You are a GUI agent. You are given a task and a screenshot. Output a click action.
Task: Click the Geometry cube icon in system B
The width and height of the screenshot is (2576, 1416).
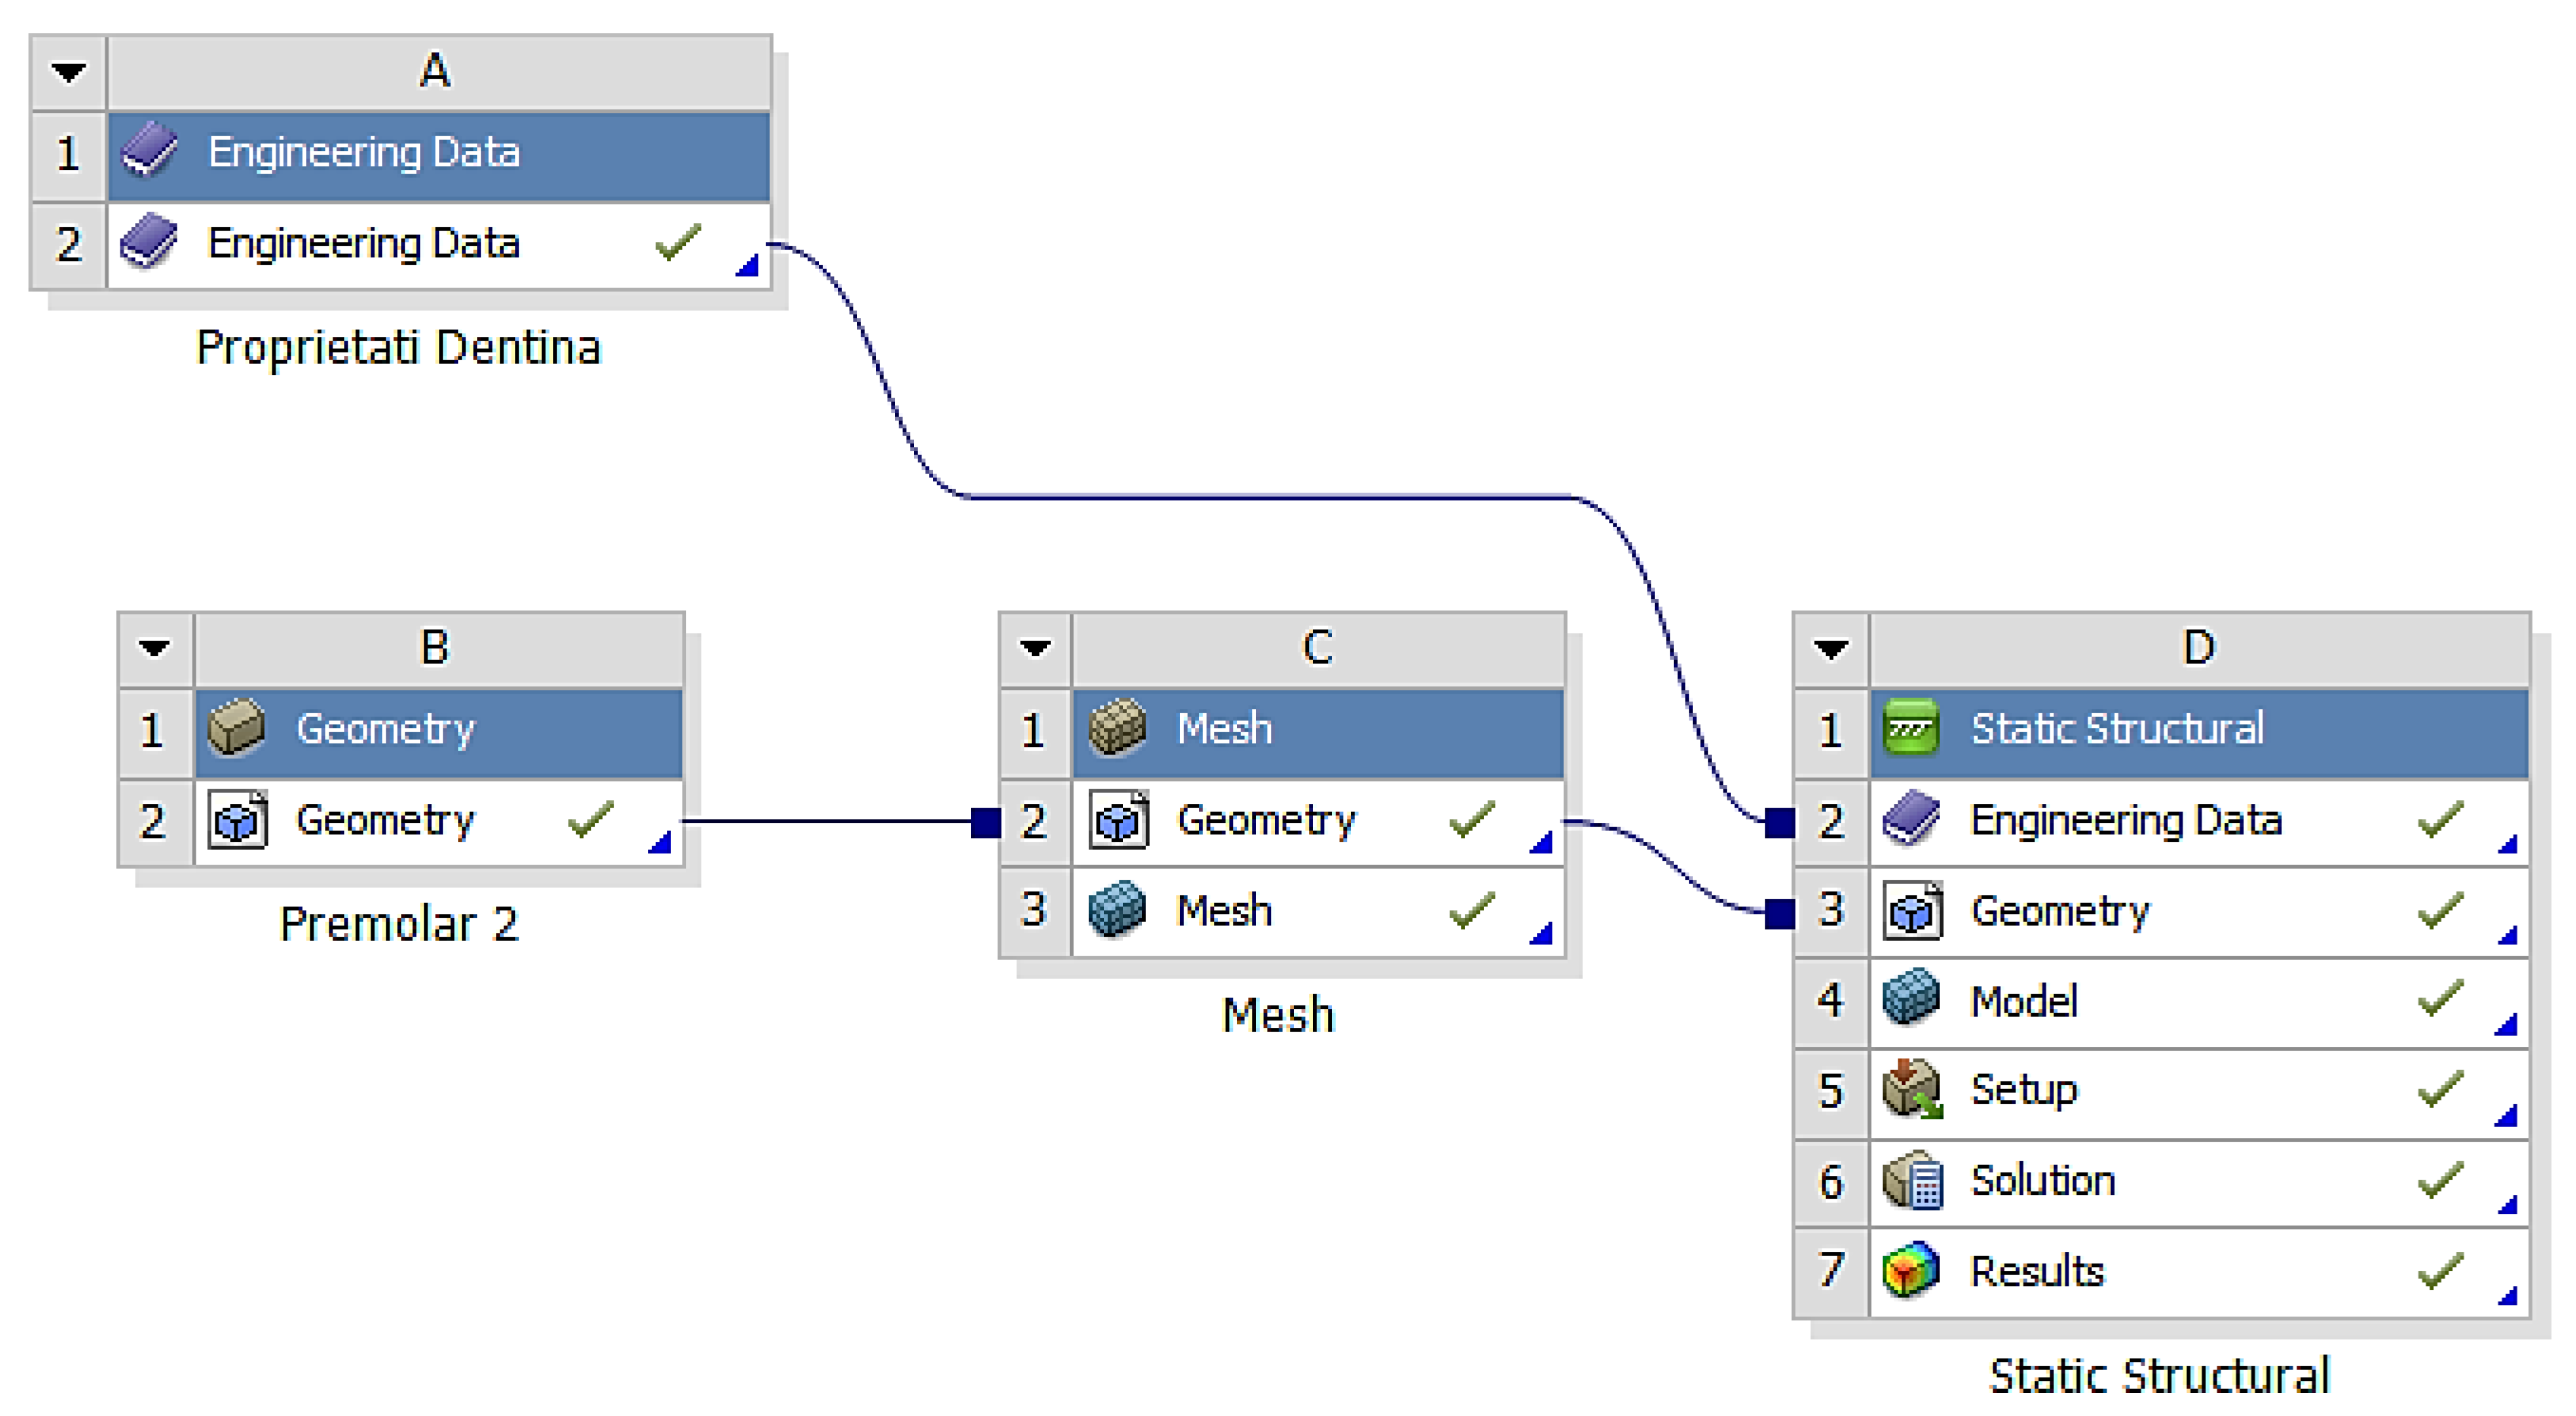tap(237, 821)
